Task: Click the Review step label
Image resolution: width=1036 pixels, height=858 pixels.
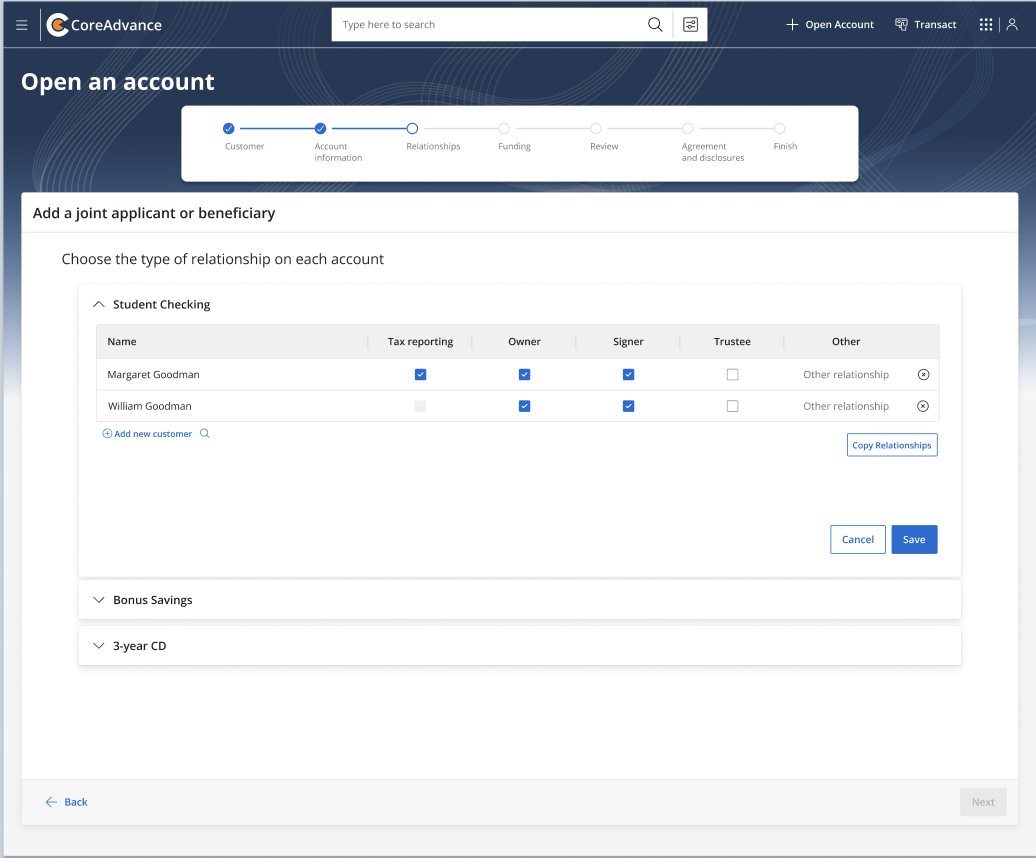Action: click(x=605, y=147)
